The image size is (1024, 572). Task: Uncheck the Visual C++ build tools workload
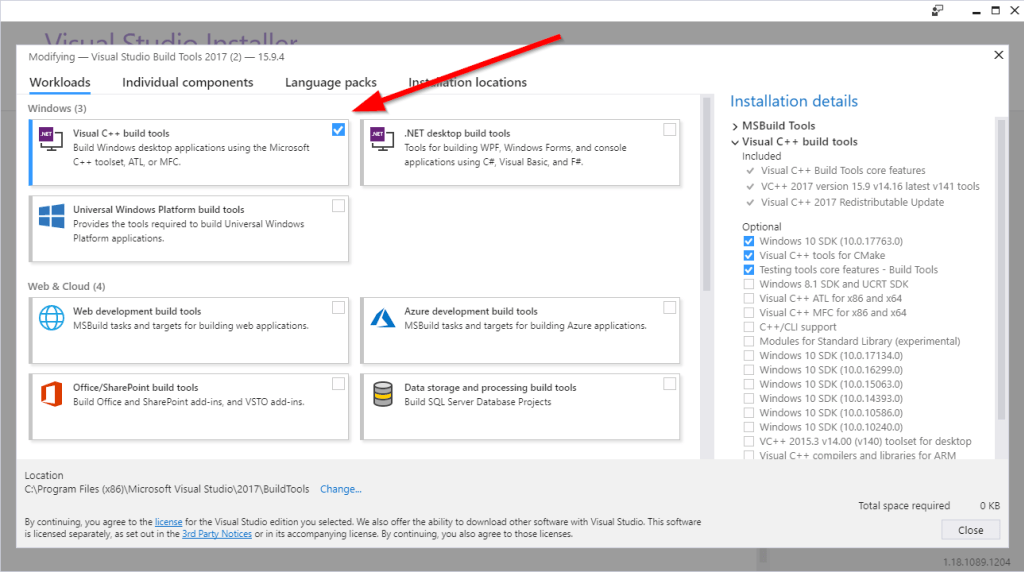(x=338, y=129)
